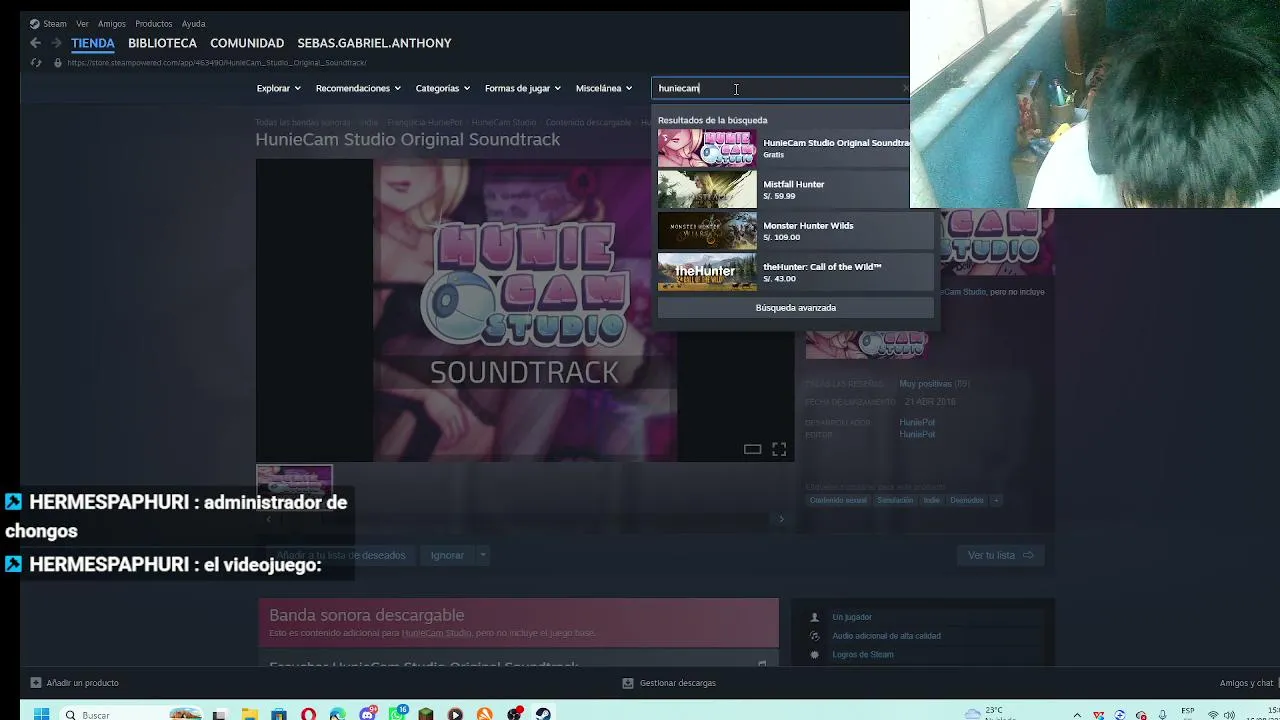1280x720 pixels.
Task: Open the COMUNIDAD tab
Action: pyautogui.click(x=247, y=43)
